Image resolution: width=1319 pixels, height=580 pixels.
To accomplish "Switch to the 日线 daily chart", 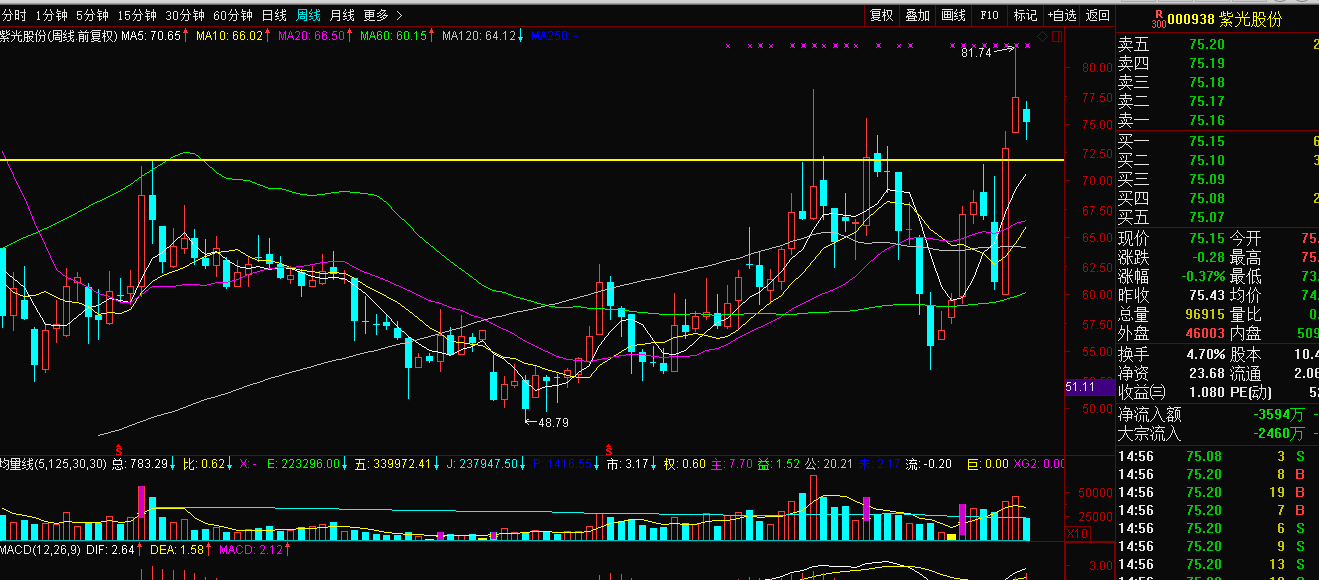I will pyautogui.click(x=274, y=15).
